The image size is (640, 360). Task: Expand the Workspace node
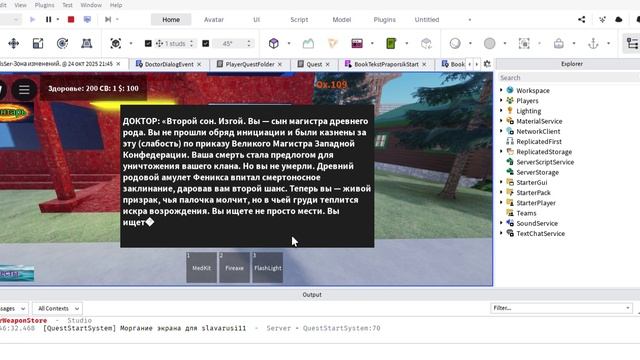(501, 90)
